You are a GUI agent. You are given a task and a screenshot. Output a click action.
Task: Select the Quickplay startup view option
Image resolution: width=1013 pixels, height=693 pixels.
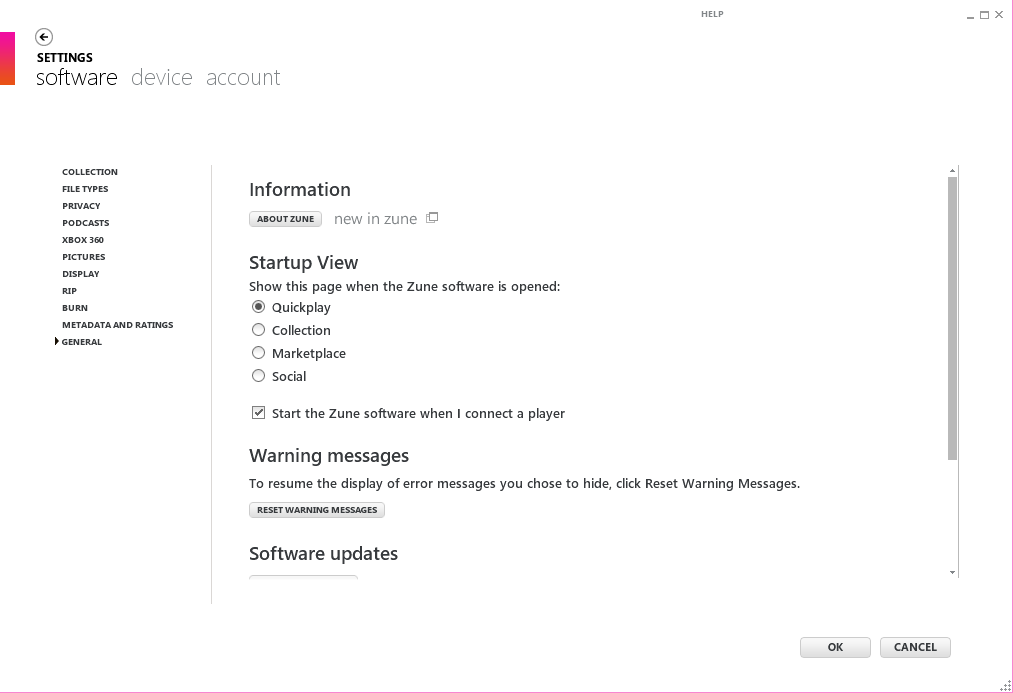coord(259,307)
